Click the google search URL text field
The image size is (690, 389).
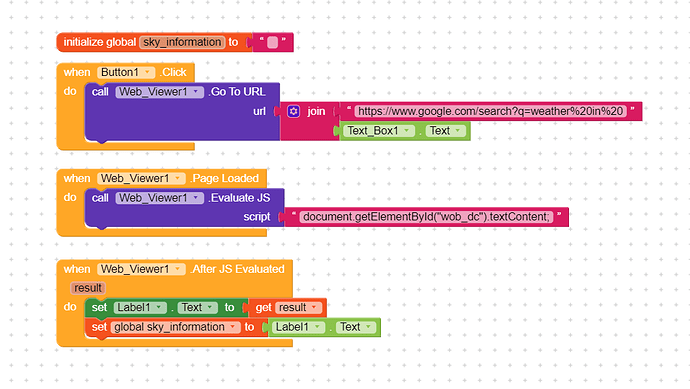pos(491,111)
